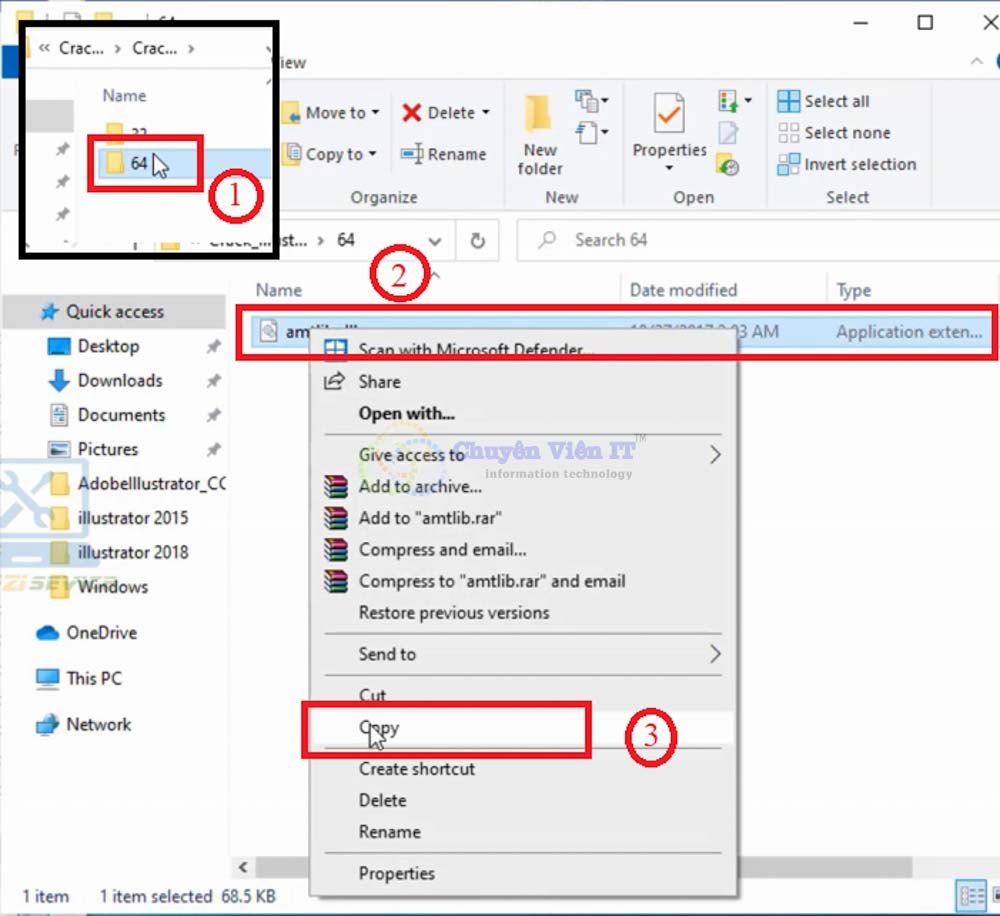Select Copy from the context menu
Viewport: 1000px width, 916px height.
[x=380, y=728]
